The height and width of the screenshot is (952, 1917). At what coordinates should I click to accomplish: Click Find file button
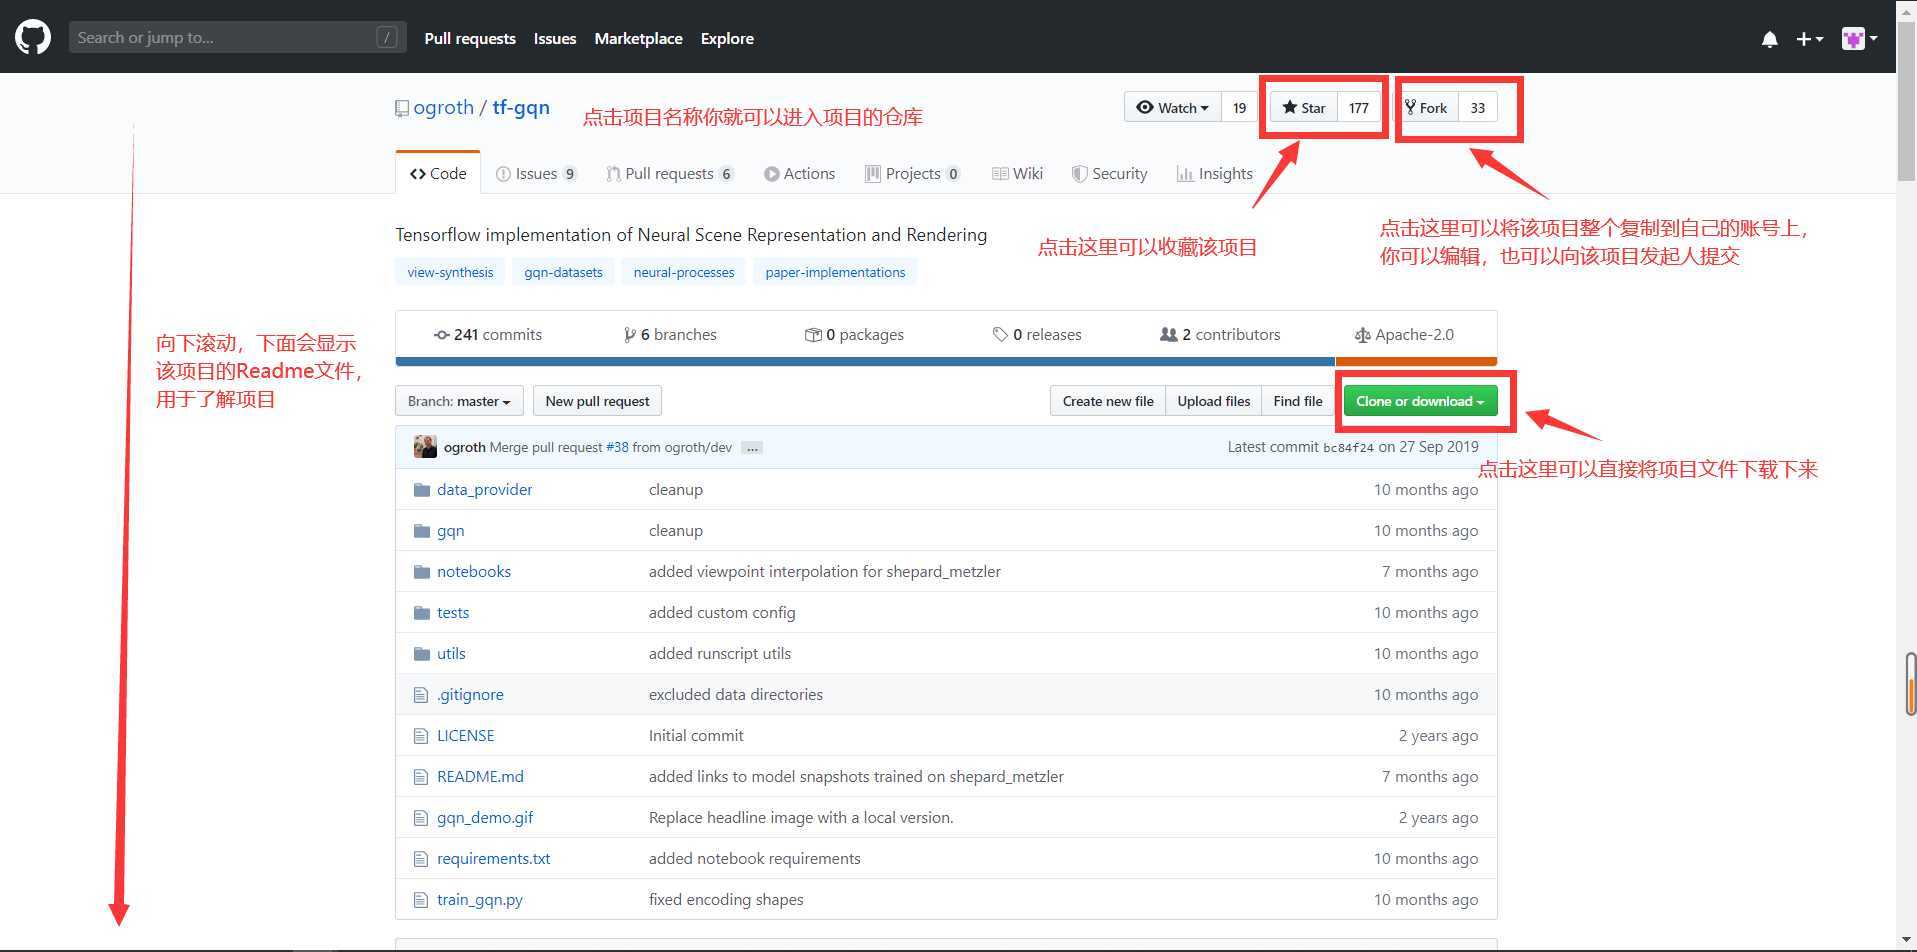coord(1297,401)
